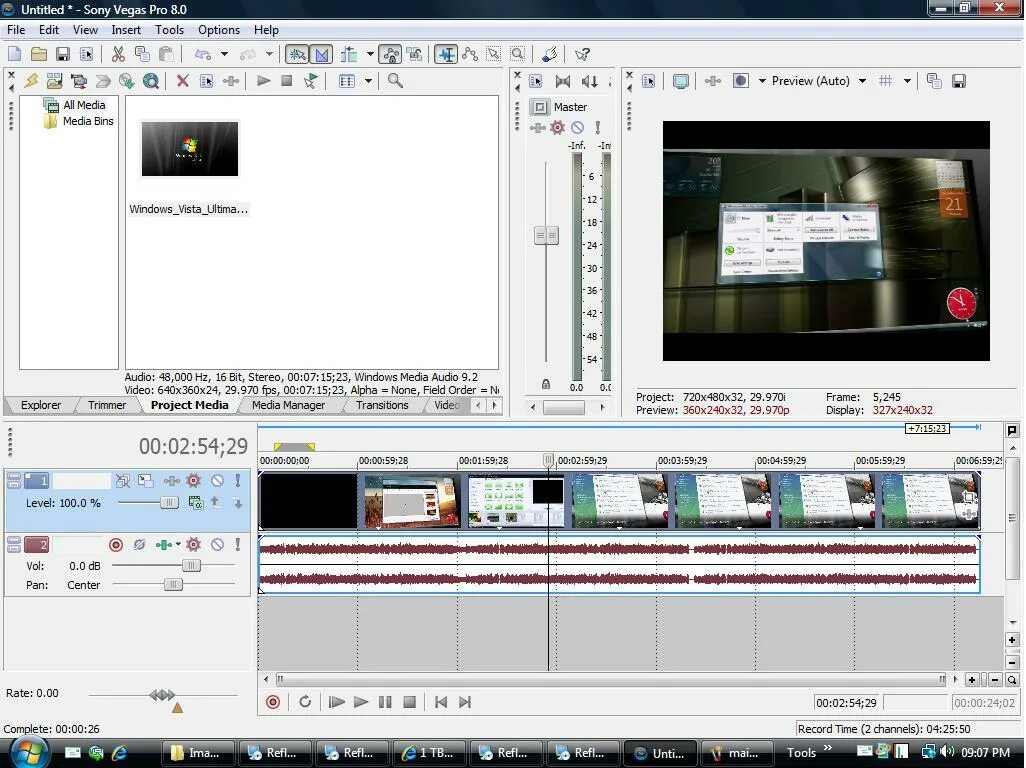Open the Undo history dropdown arrow
Screen dimensions: 1026x768
click(224, 54)
